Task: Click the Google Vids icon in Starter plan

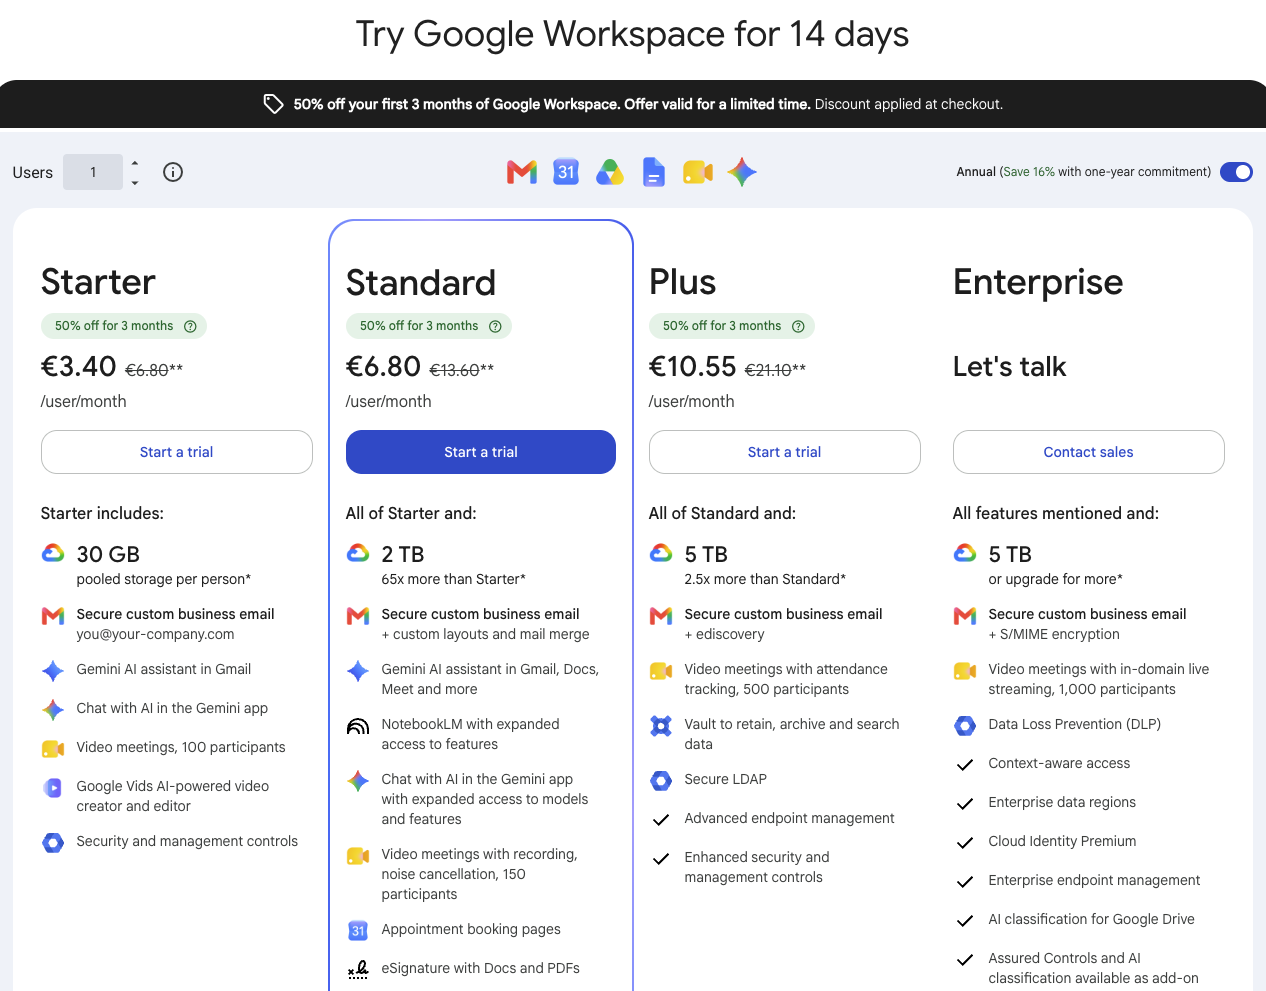Action: pos(53,788)
